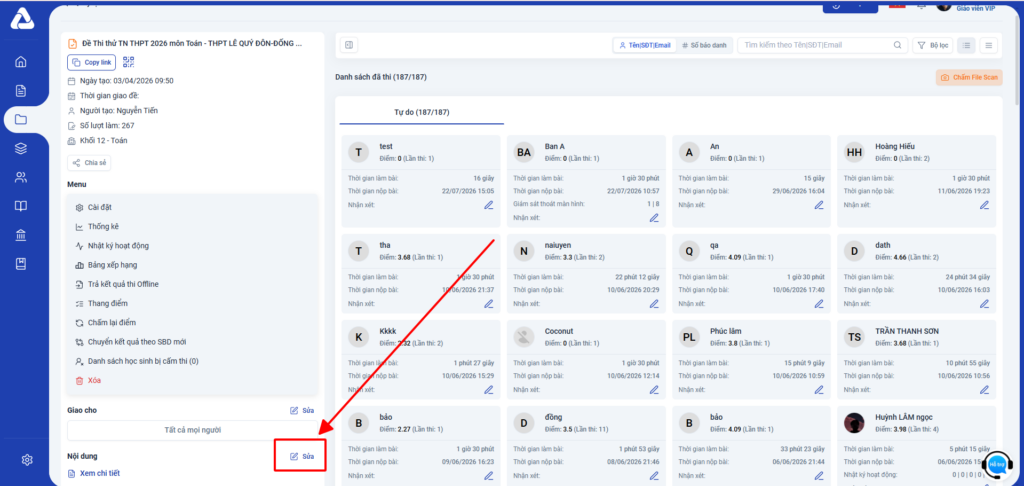Edit comment on the naiuyen card
Viewport: 1024px width, 486px height.
coord(654,304)
